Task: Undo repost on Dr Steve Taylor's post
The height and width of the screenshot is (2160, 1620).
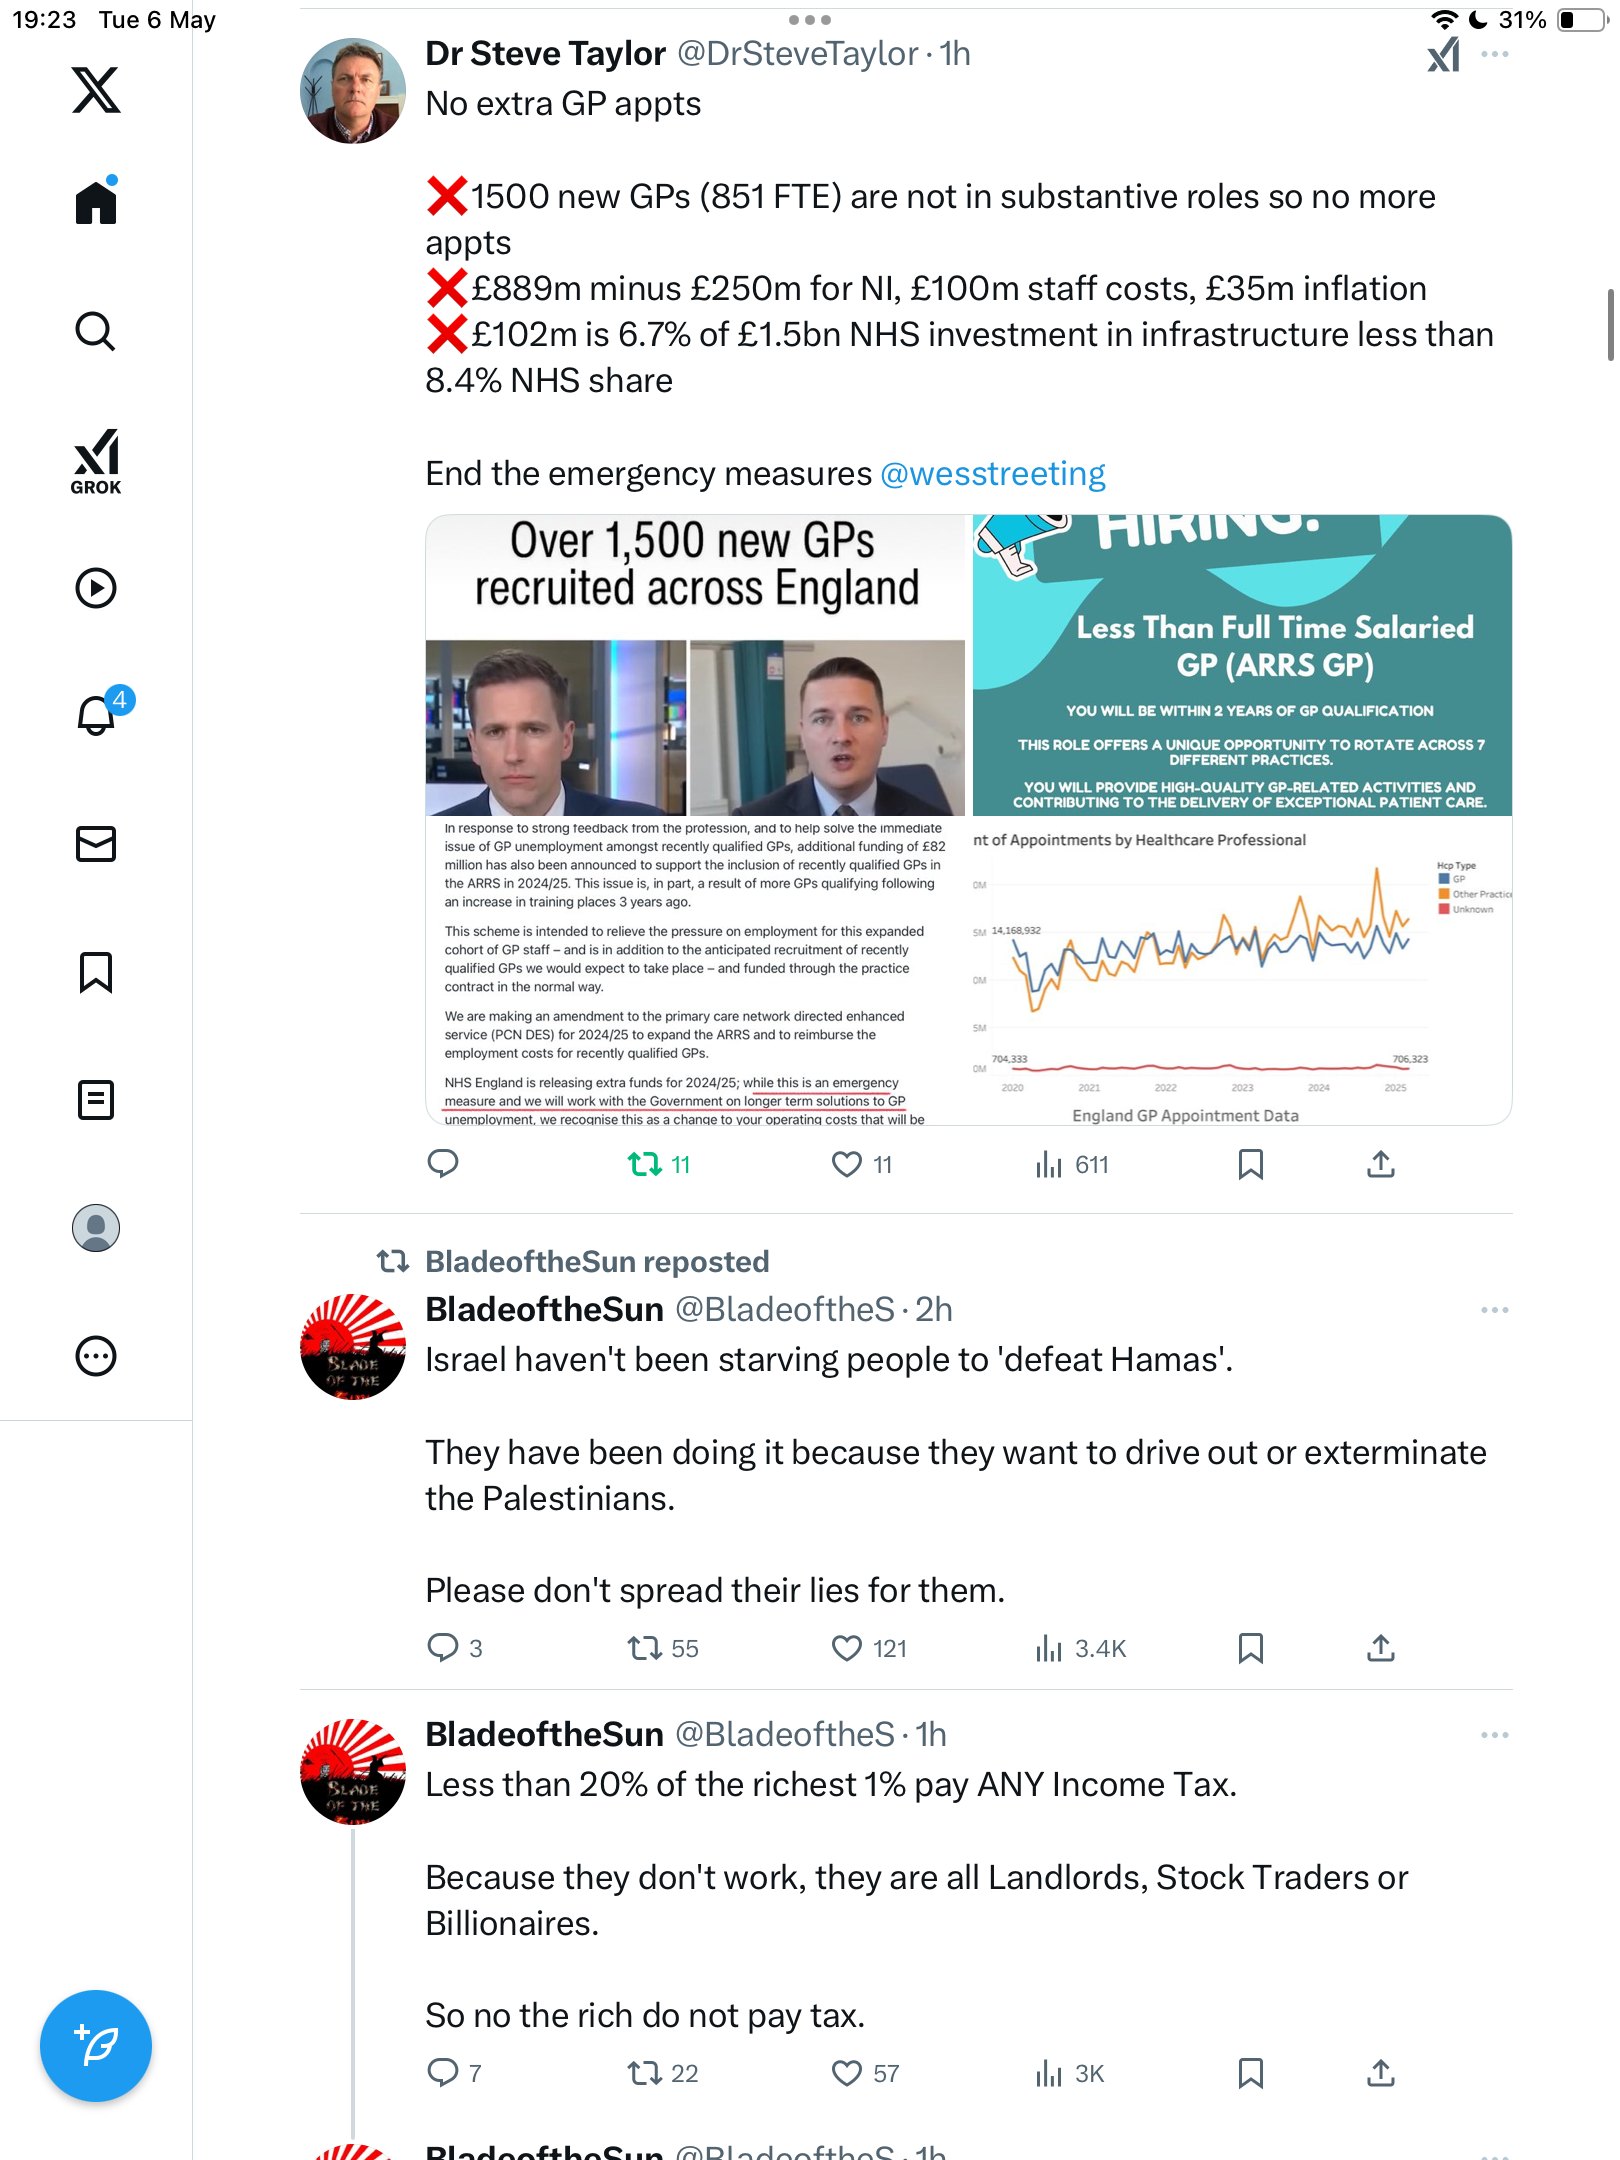Action: click(659, 1164)
